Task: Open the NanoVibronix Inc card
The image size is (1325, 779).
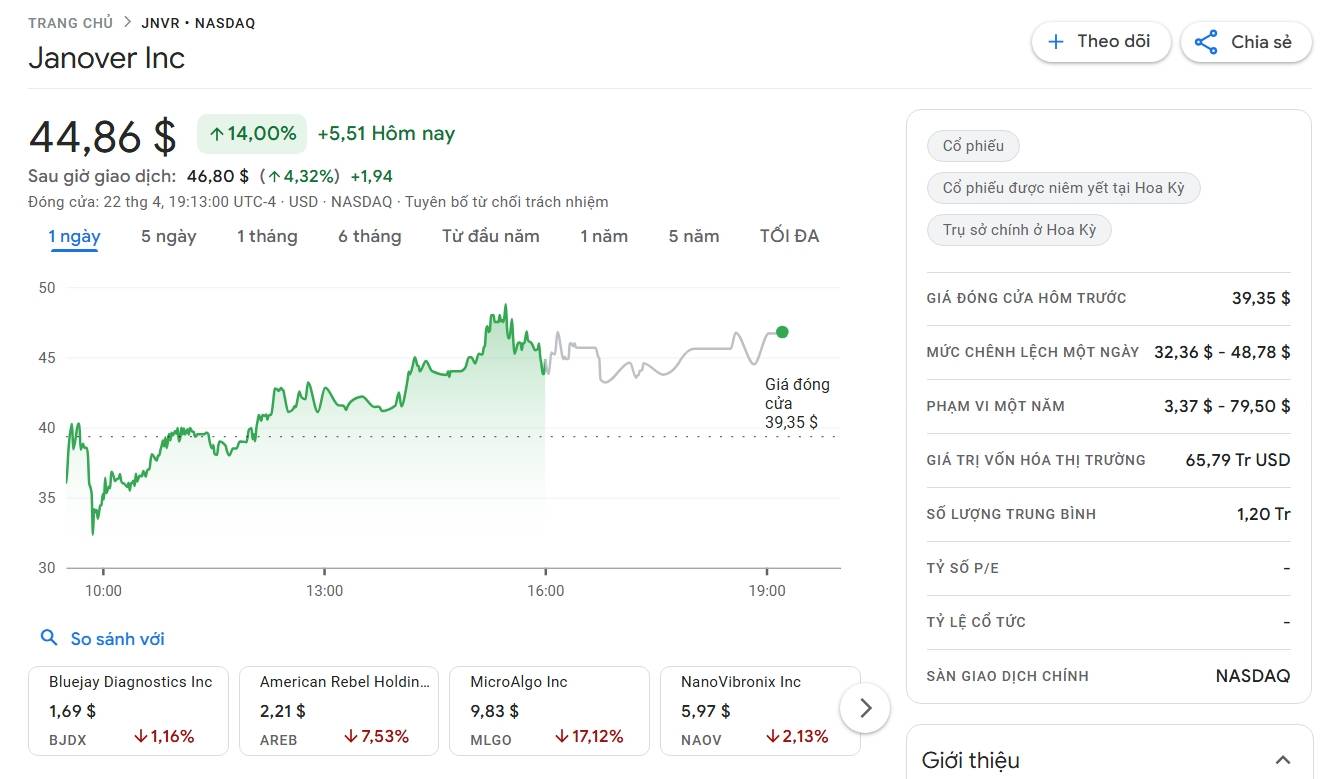Action: point(760,711)
